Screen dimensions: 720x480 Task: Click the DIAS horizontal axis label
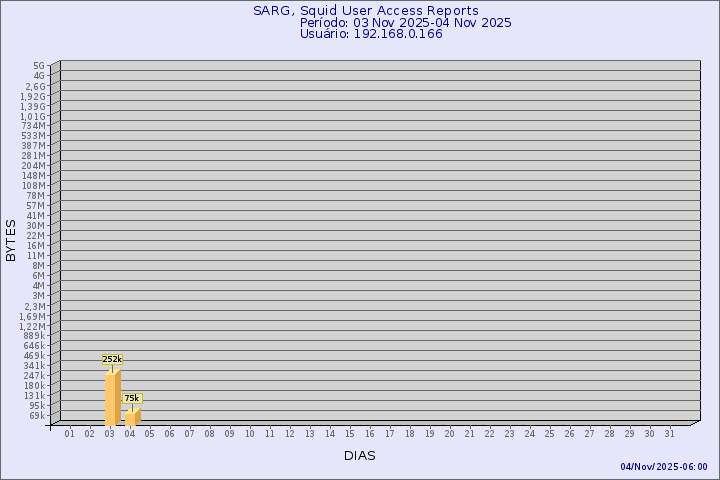(x=360, y=455)
